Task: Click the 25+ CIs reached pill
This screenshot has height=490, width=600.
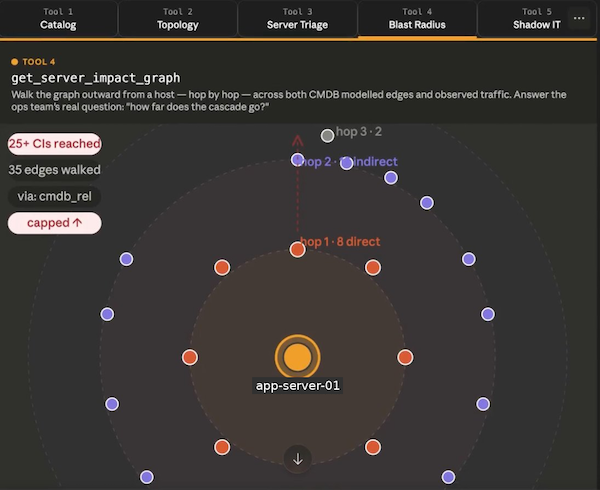Action: click(x=55, y=144)
